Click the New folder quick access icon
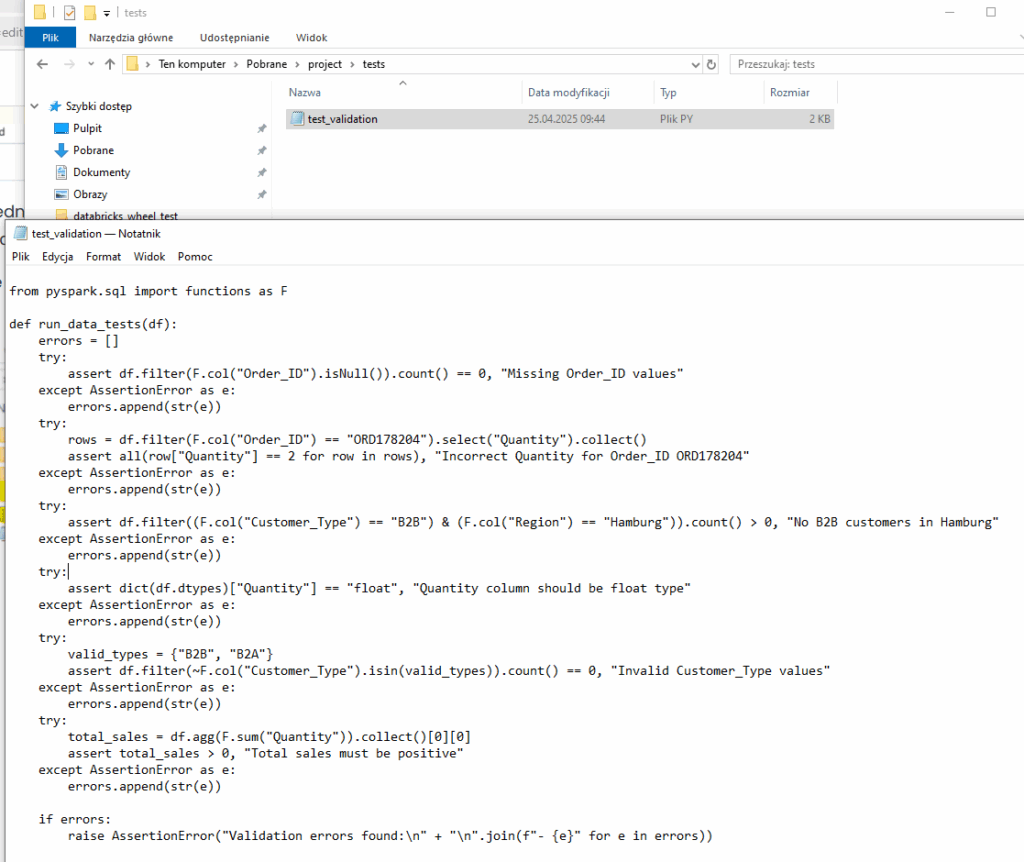 pos(89,13)
